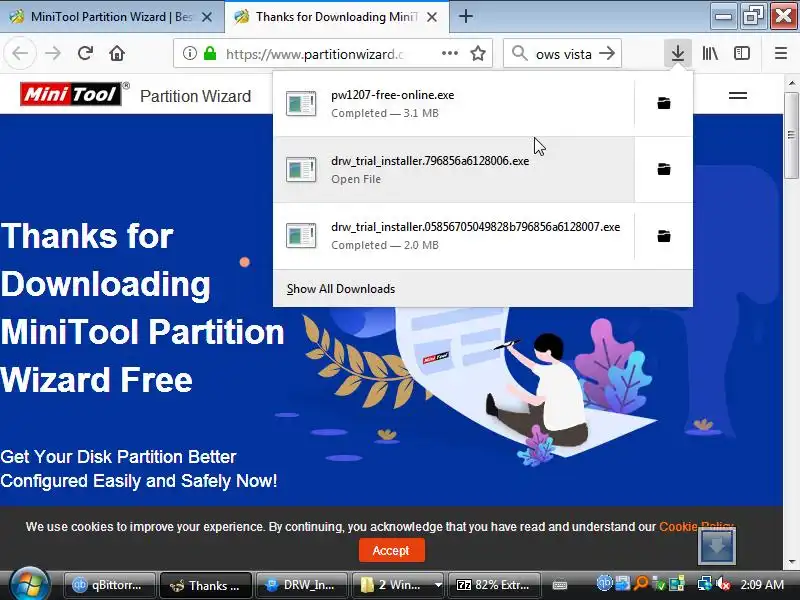Open the Firefox hamburger menu
Screen dimensions: 800x600
click(781, 53)
